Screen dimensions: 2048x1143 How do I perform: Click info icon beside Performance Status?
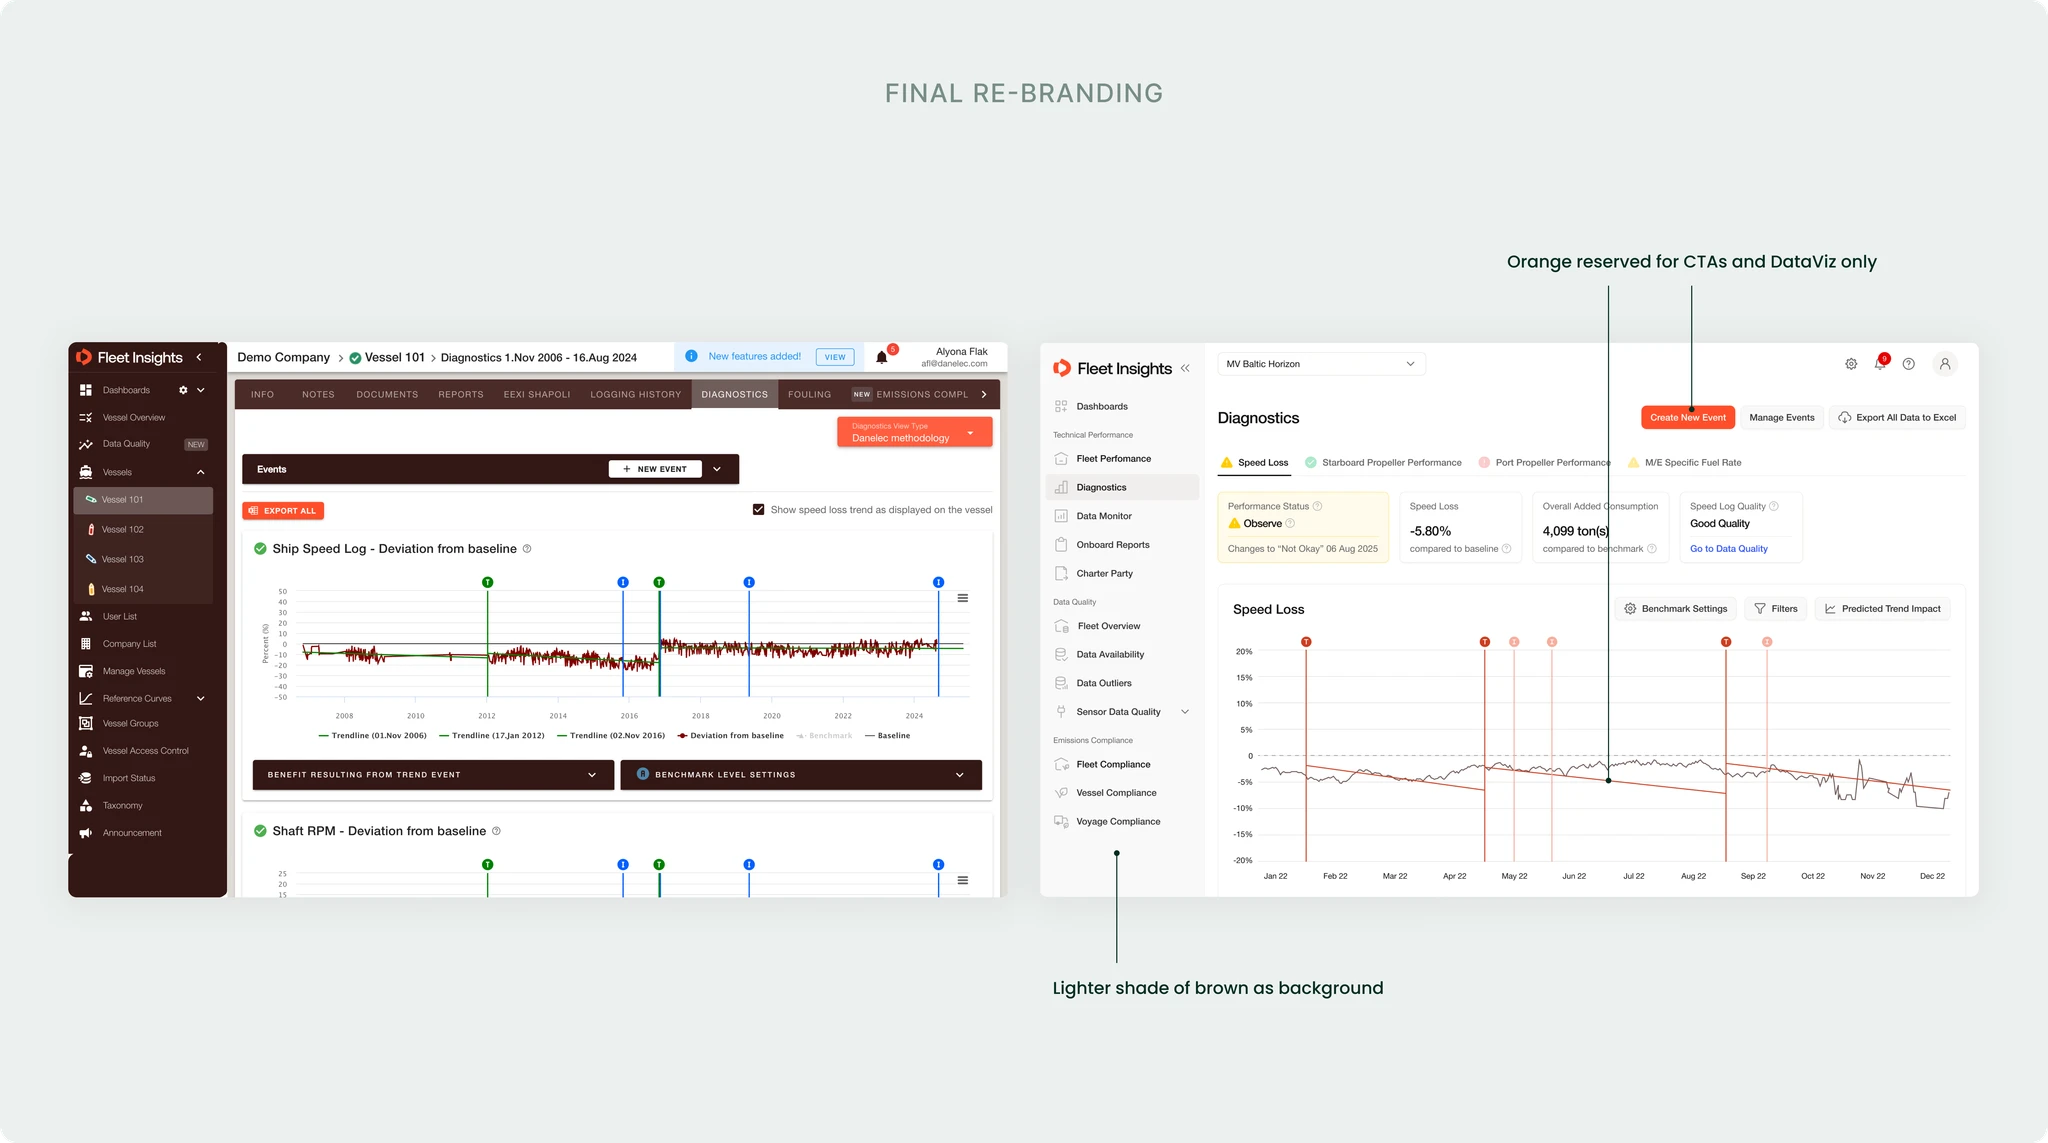pyautogui.click(x=1317, y=506)
